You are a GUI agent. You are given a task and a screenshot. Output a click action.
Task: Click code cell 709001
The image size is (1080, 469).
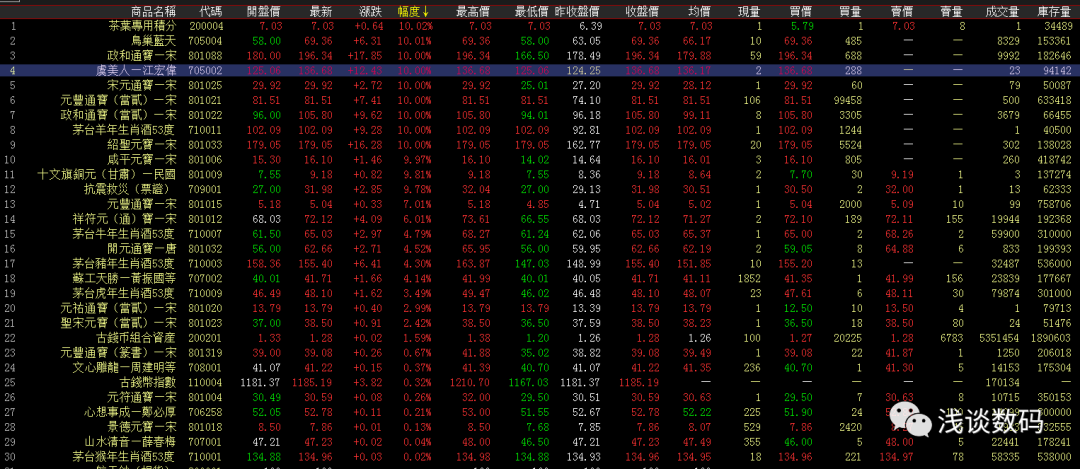pyautogui.click(x=205, y=188)
